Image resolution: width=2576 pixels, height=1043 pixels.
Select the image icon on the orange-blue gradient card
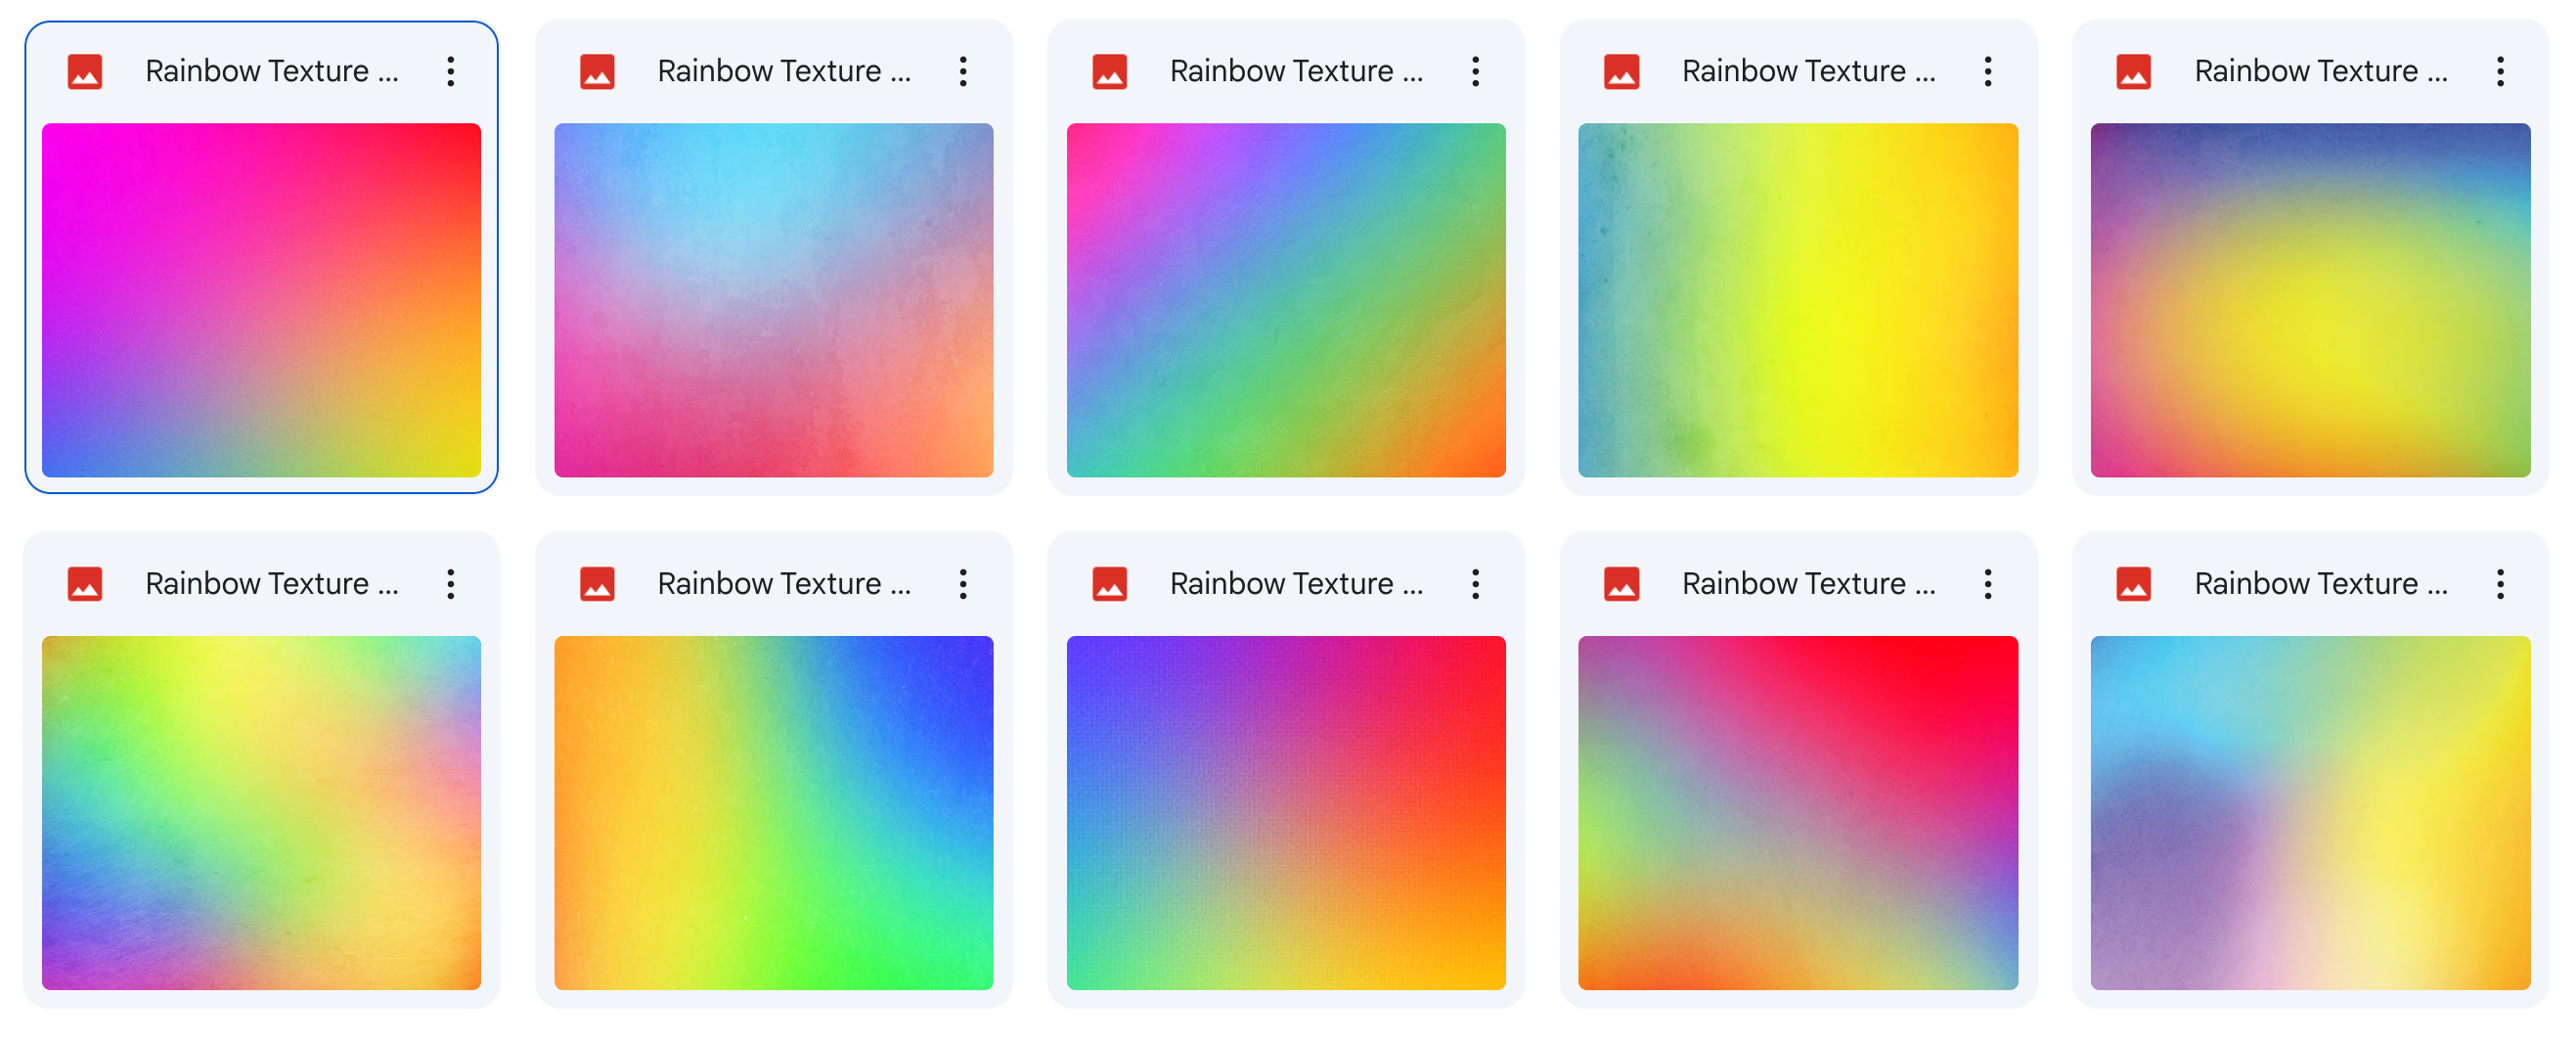point(597,583)
